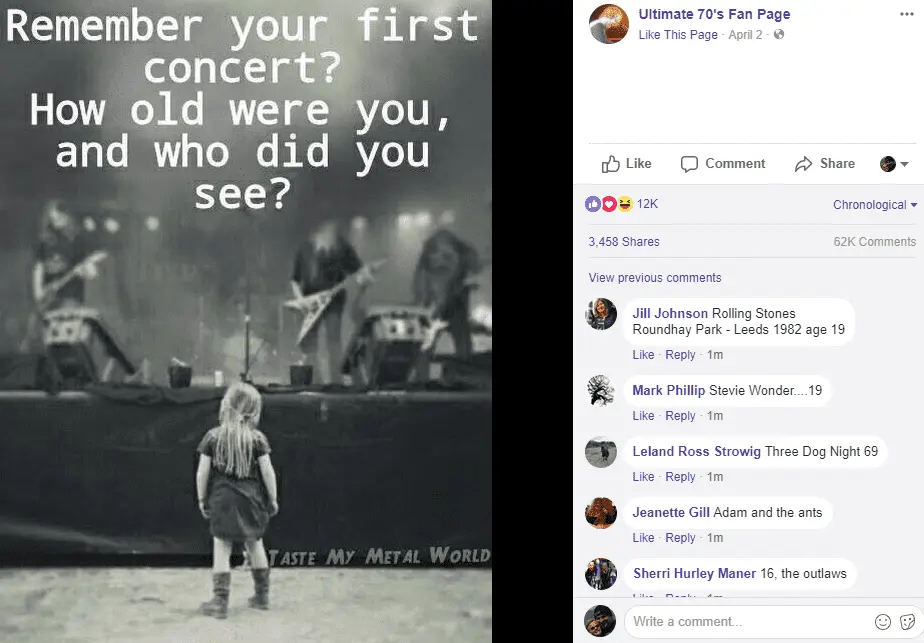Click the Like thumbs-up button on the post
This screenshot has width=924, height=643.
coord(626,164)
